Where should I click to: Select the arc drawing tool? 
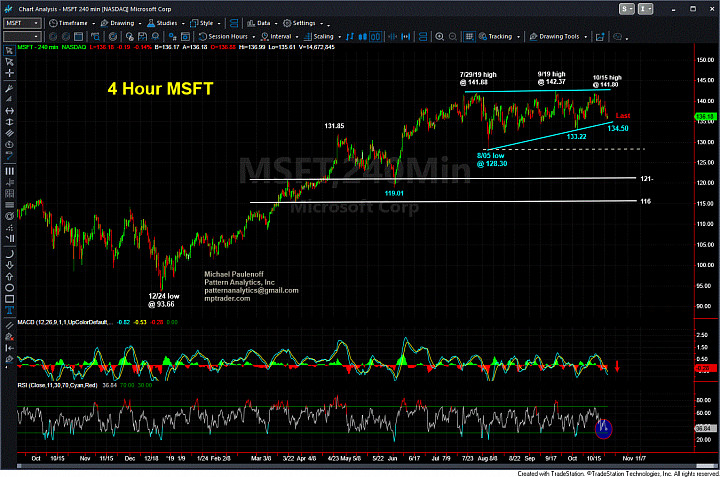pos(9,254)
